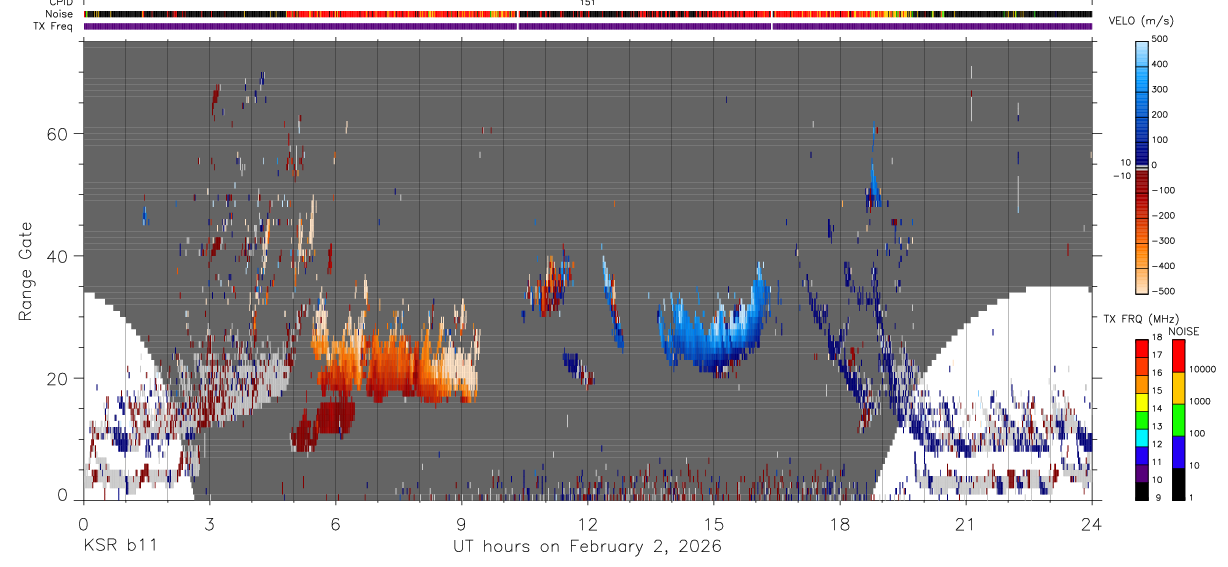The image size is (1228, 567).
Task: Click the purple segment of TX FRQ colorbar
Action: [1142, 473]
